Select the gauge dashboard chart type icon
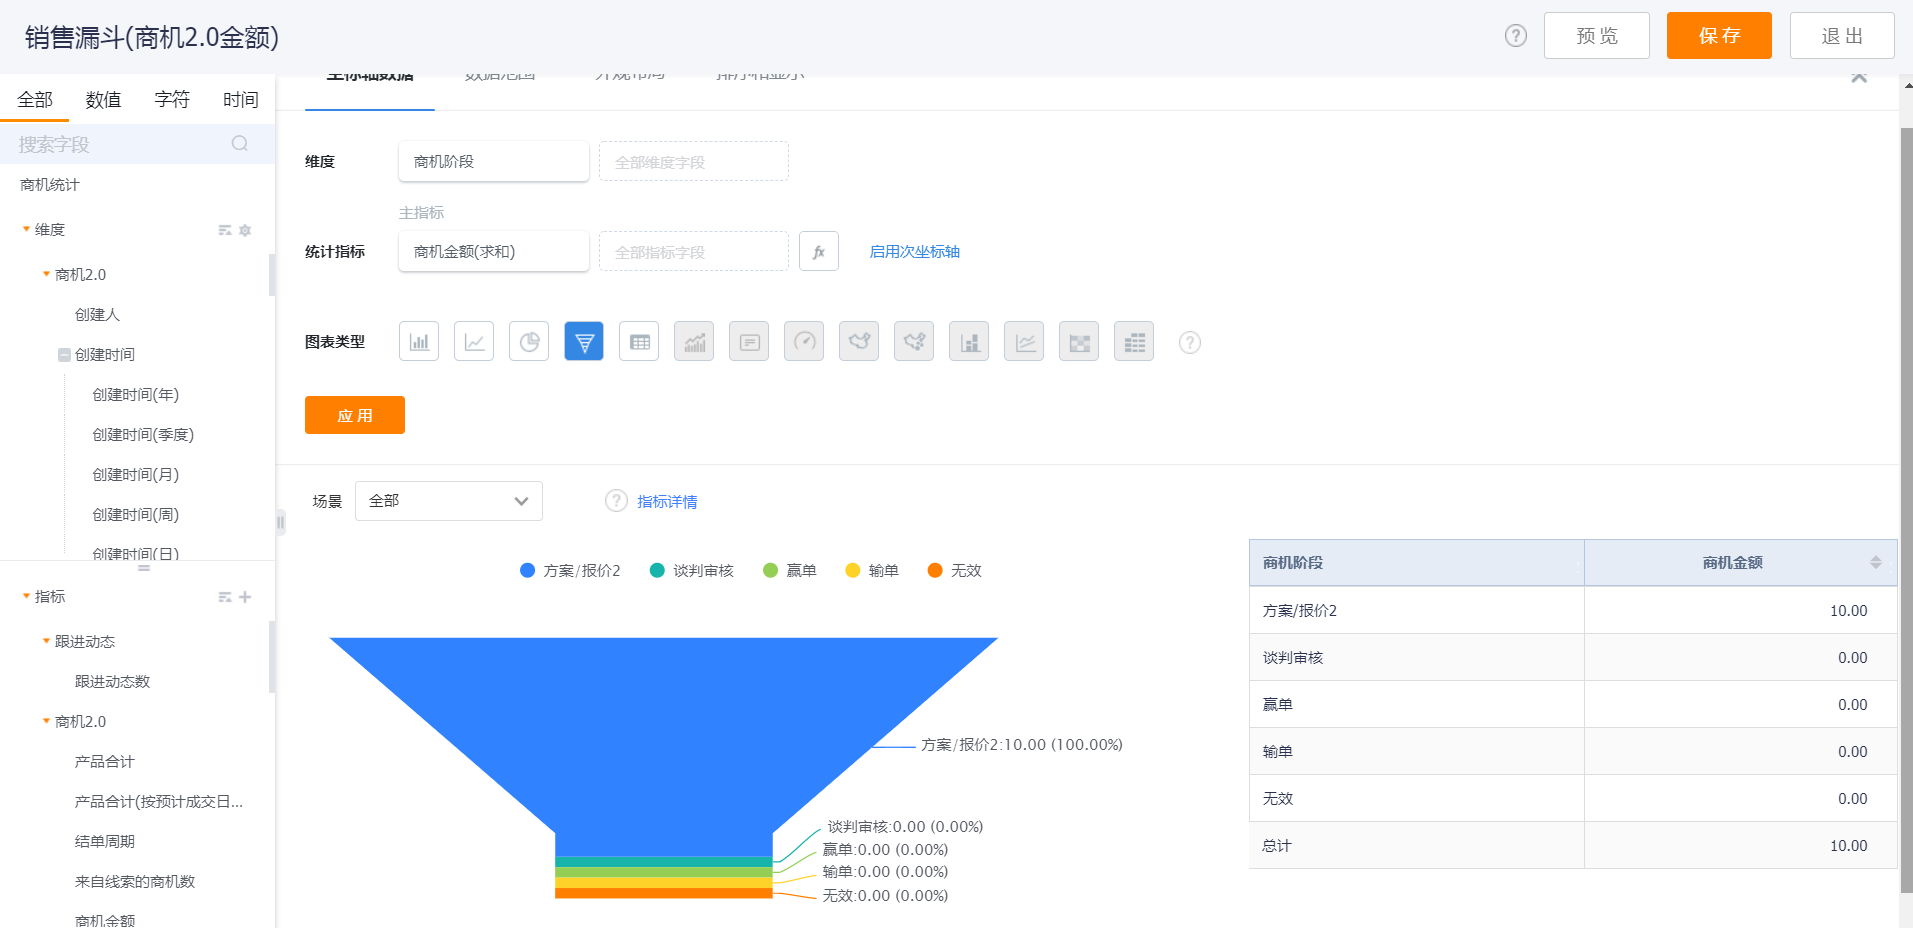 click(x=804, y=341)
